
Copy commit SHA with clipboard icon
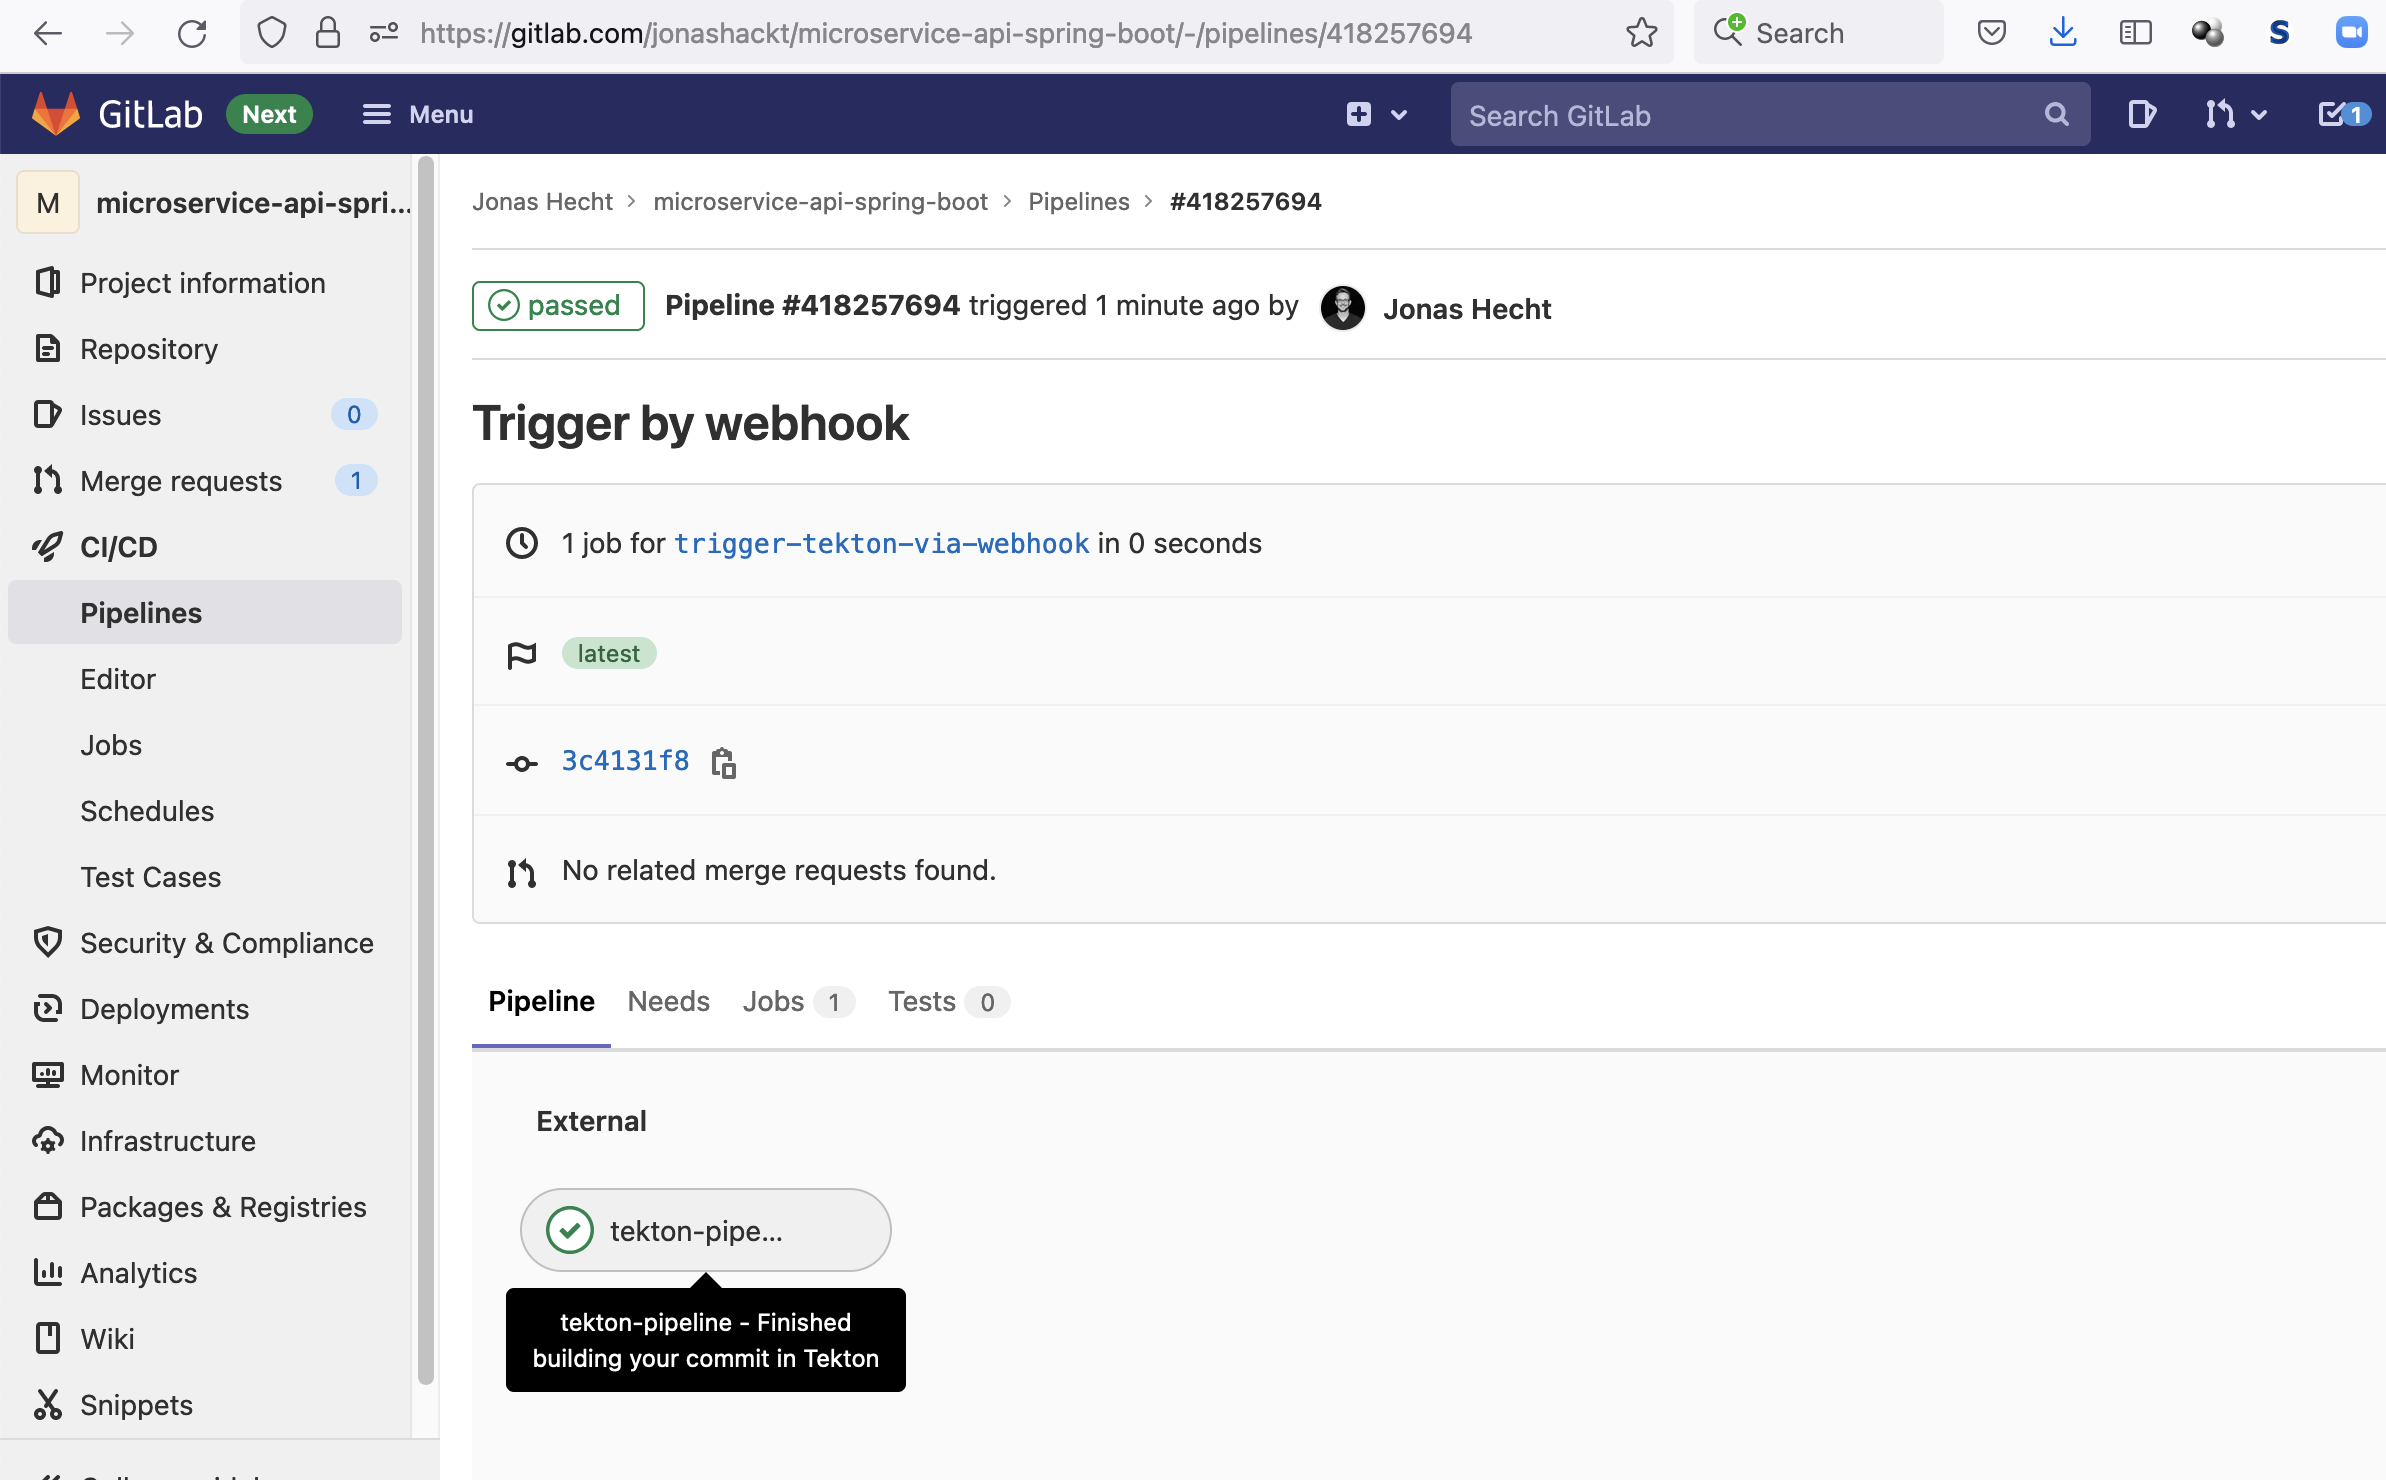click(723, 763)
